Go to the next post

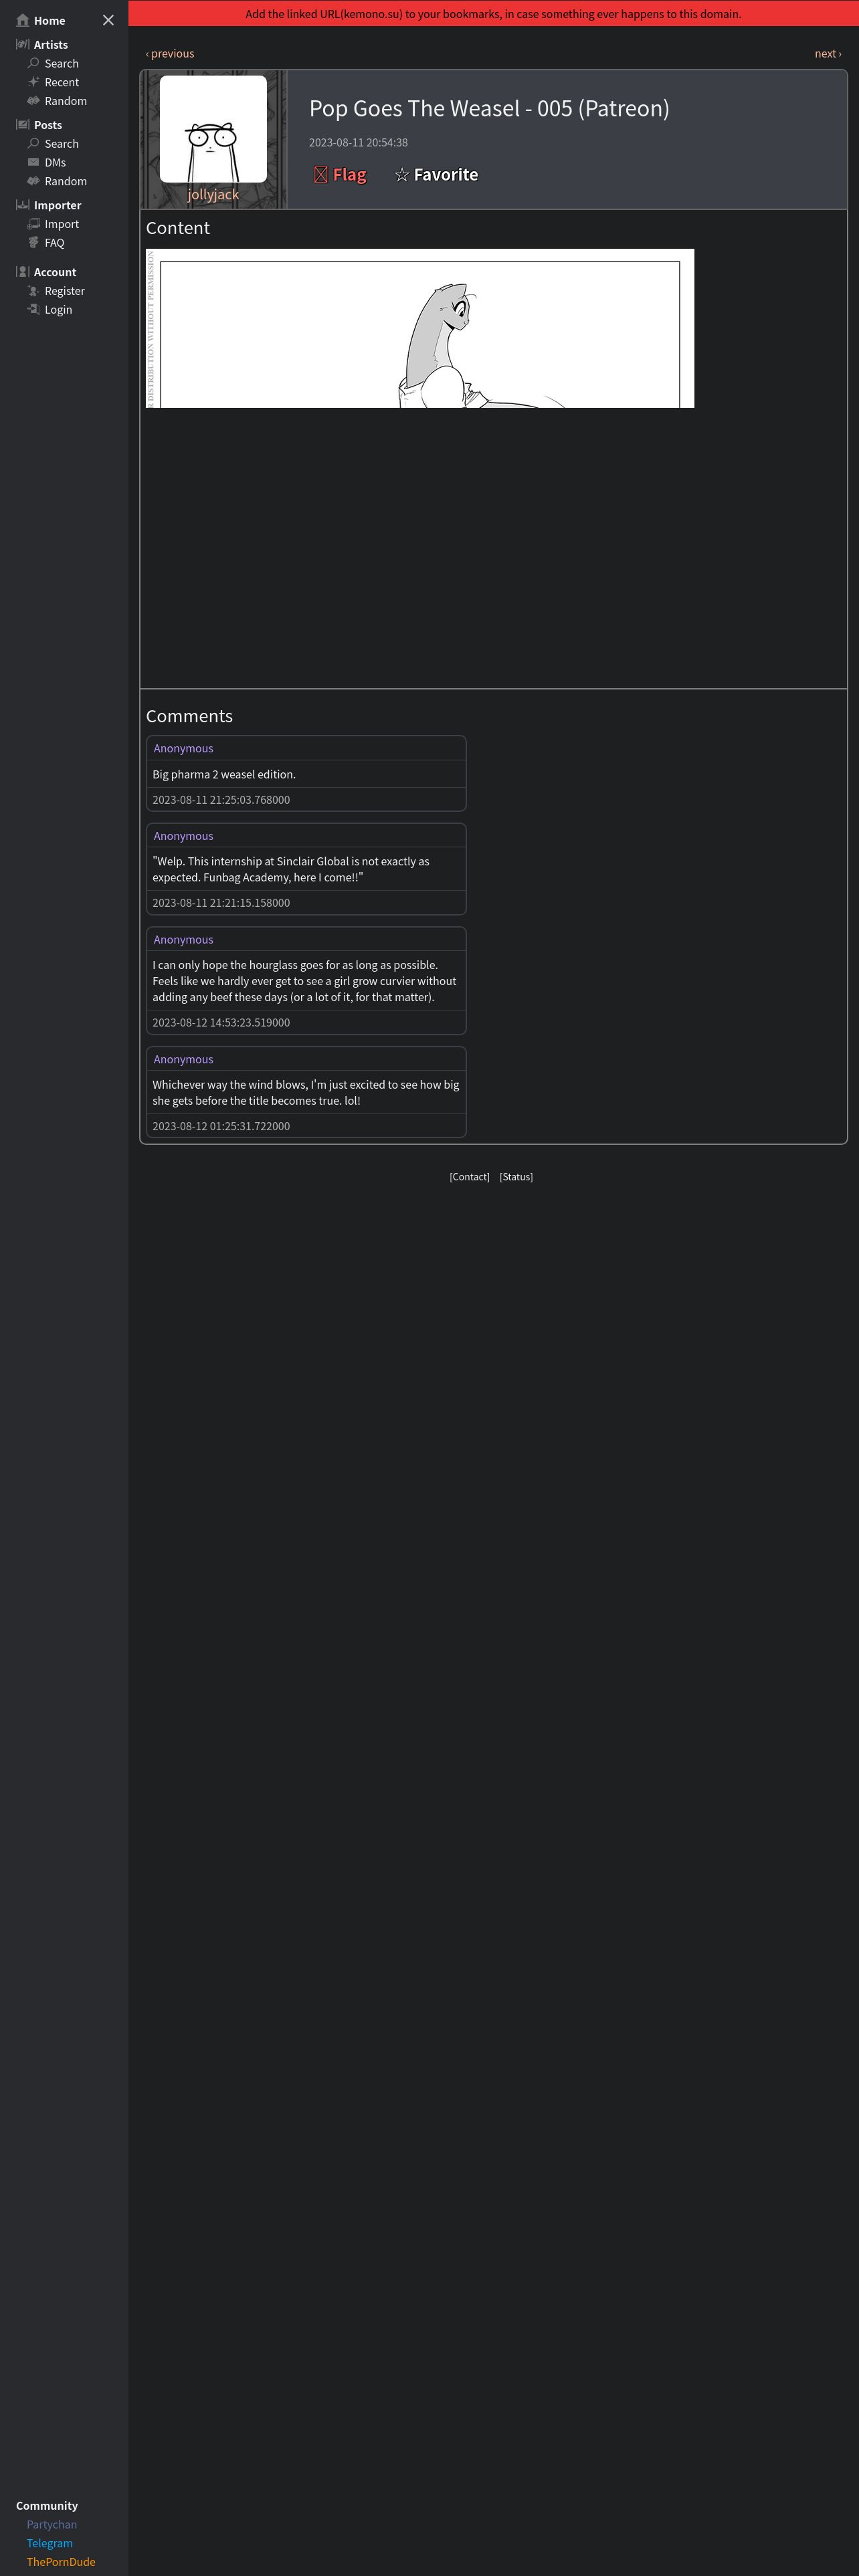click(x=828, y=54)
